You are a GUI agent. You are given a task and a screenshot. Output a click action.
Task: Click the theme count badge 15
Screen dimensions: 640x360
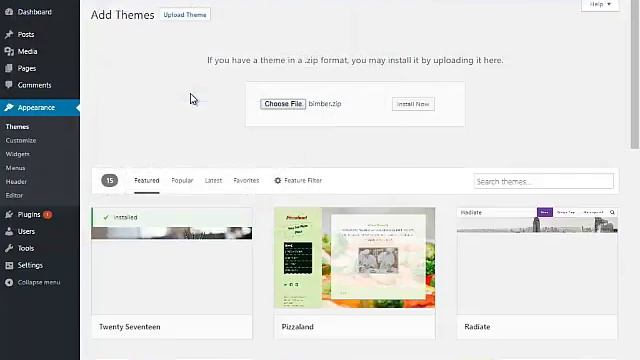[x=109, y=180]
